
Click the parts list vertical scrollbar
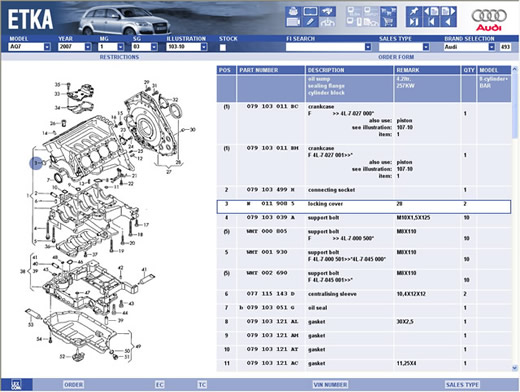click(515, 218)
